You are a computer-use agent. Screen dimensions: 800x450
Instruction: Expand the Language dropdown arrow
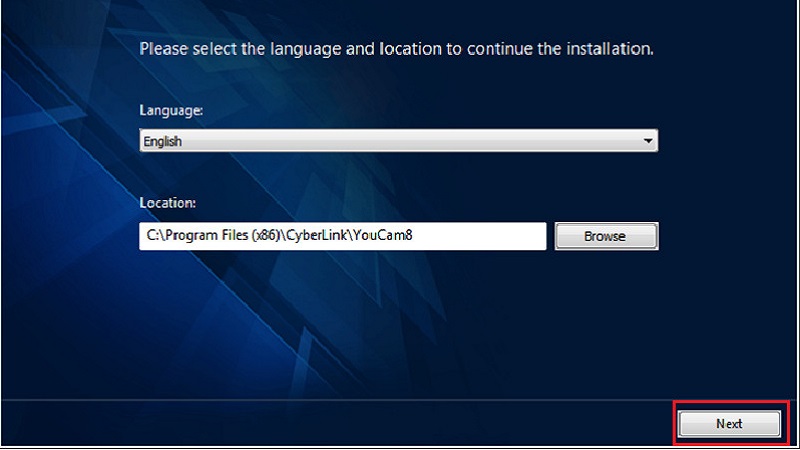[x=648, y=142]
